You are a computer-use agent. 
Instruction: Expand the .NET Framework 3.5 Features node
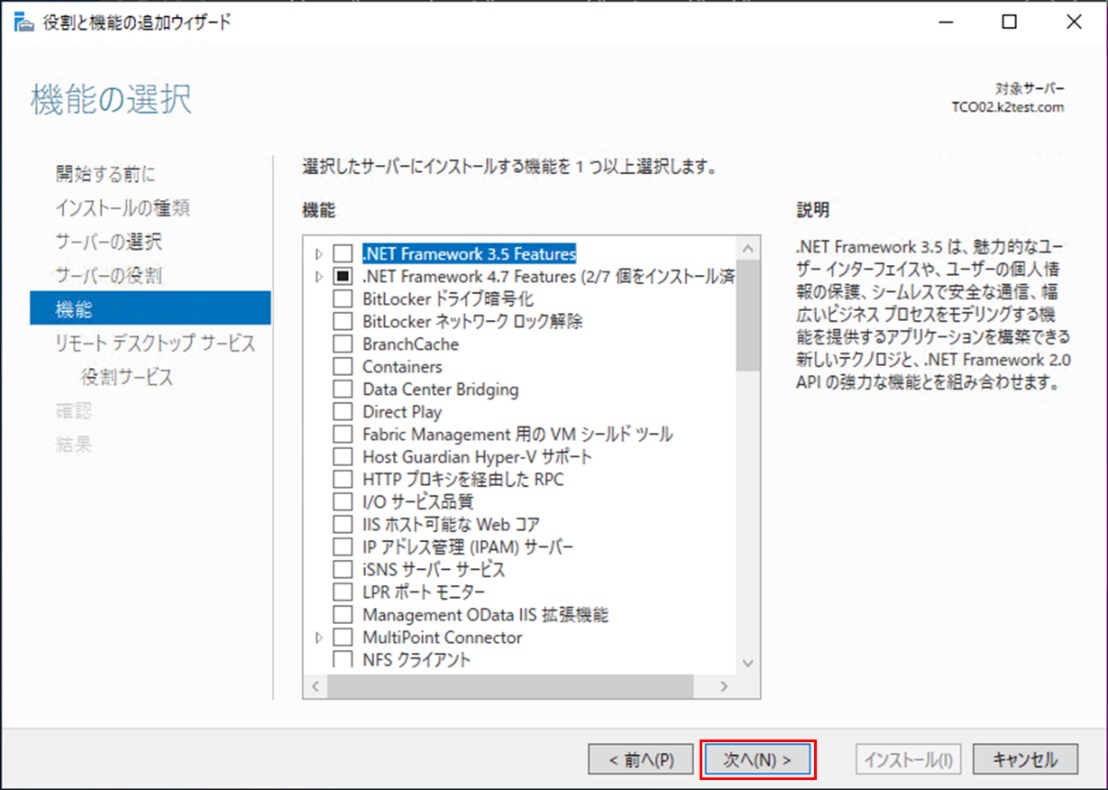coord(319,254)
